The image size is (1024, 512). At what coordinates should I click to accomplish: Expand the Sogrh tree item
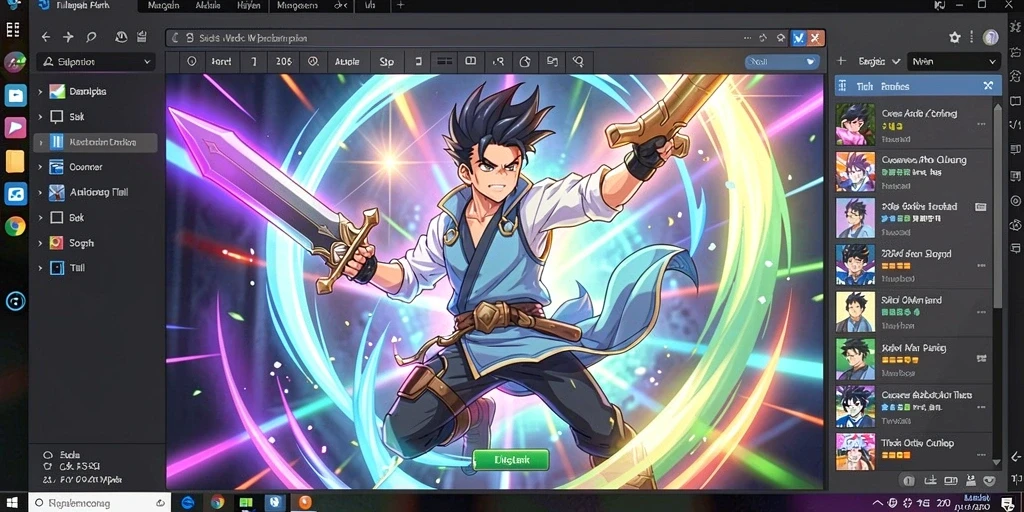pos(40,243)
